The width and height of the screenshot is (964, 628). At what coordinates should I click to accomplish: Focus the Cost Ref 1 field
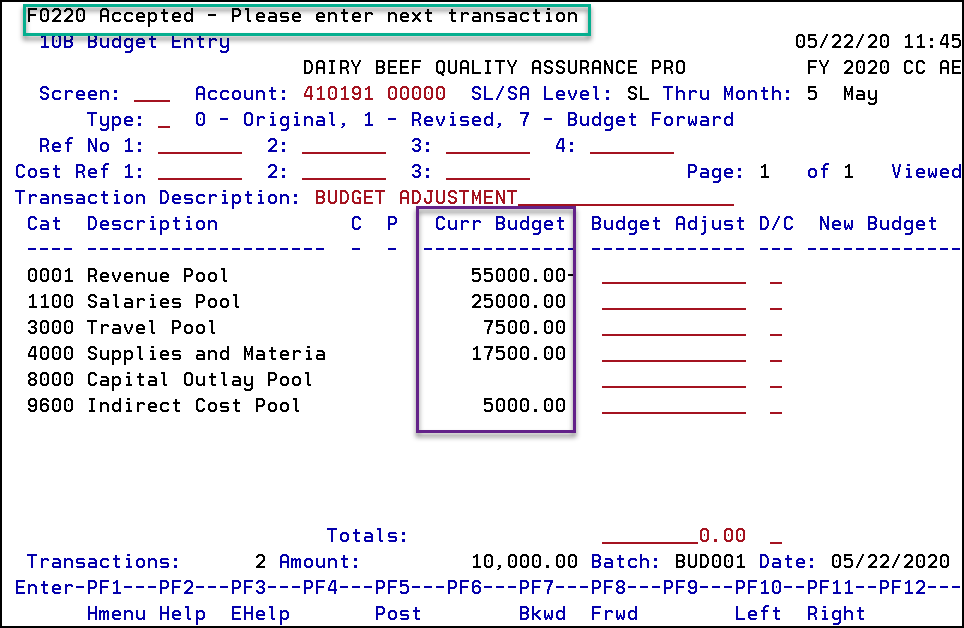[x=200, y=172]
